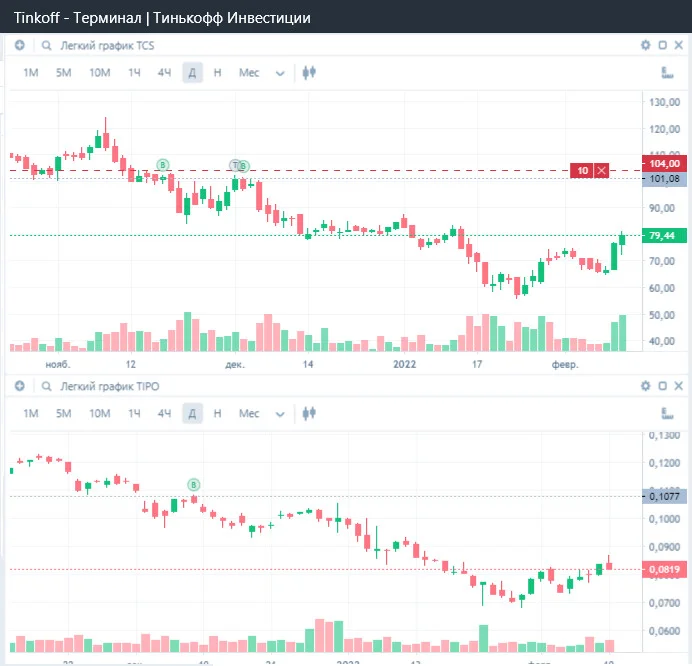692x666 pixels.
Task: Click the нояб. date label on TCS axis
Action: coord(58,365)
